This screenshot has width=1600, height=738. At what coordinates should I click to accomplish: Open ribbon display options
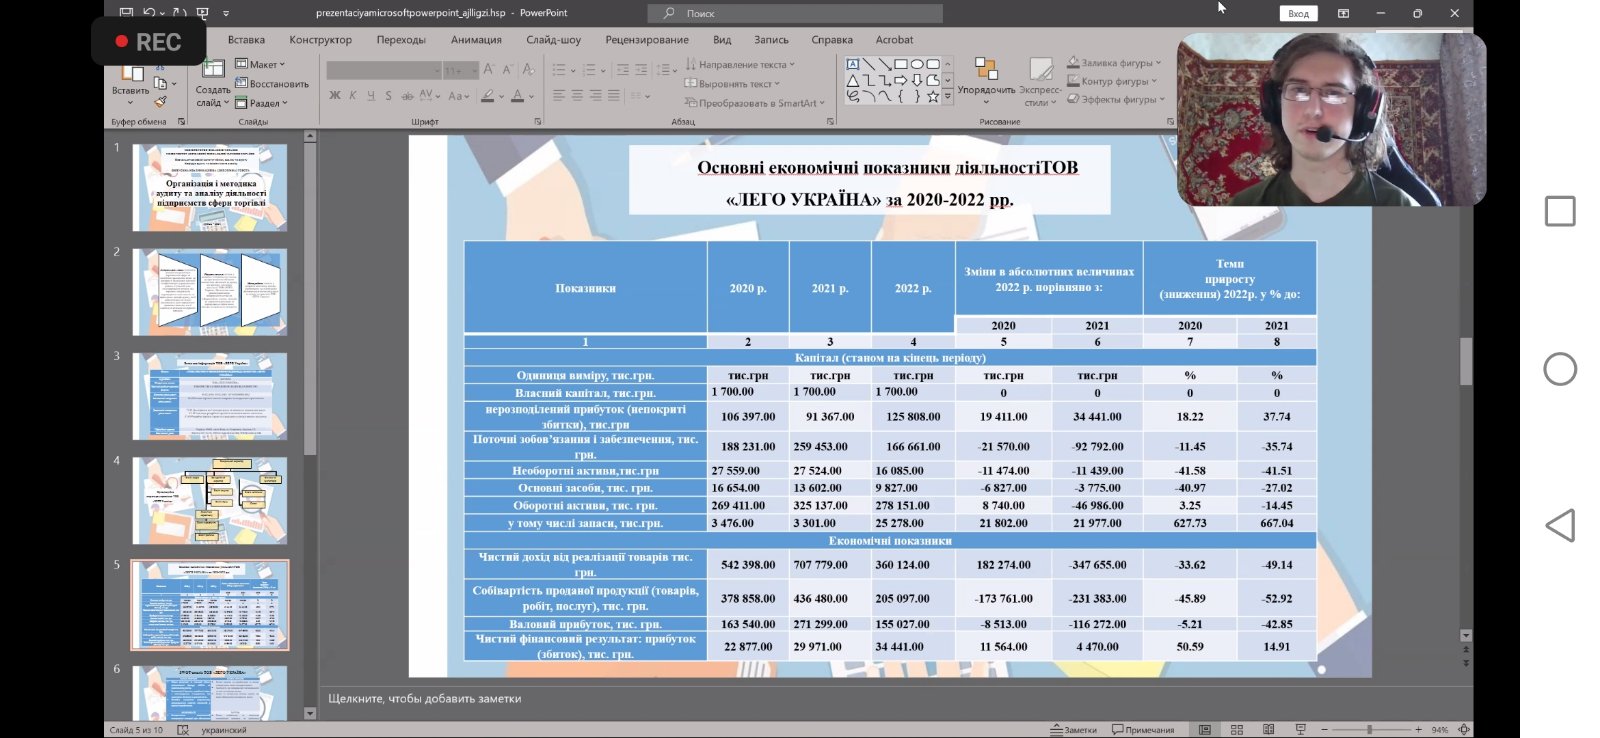[1343, 13]
